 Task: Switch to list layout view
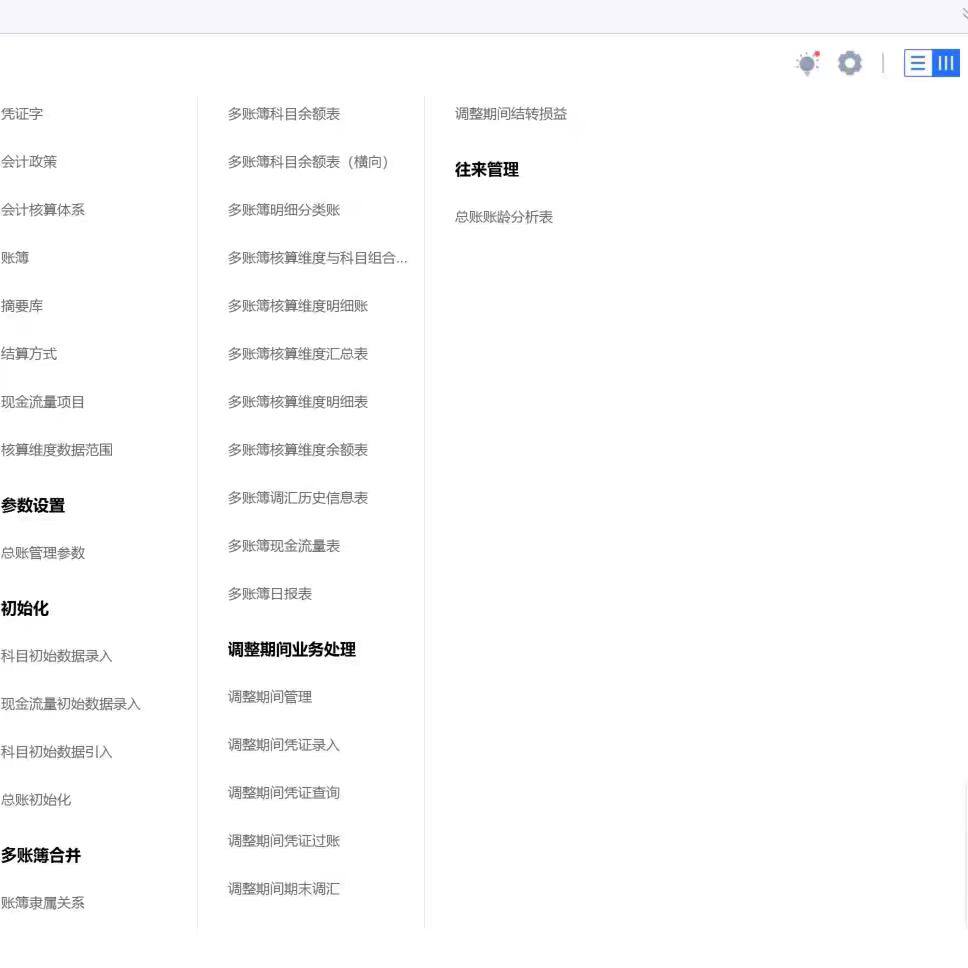coord(918,63)
